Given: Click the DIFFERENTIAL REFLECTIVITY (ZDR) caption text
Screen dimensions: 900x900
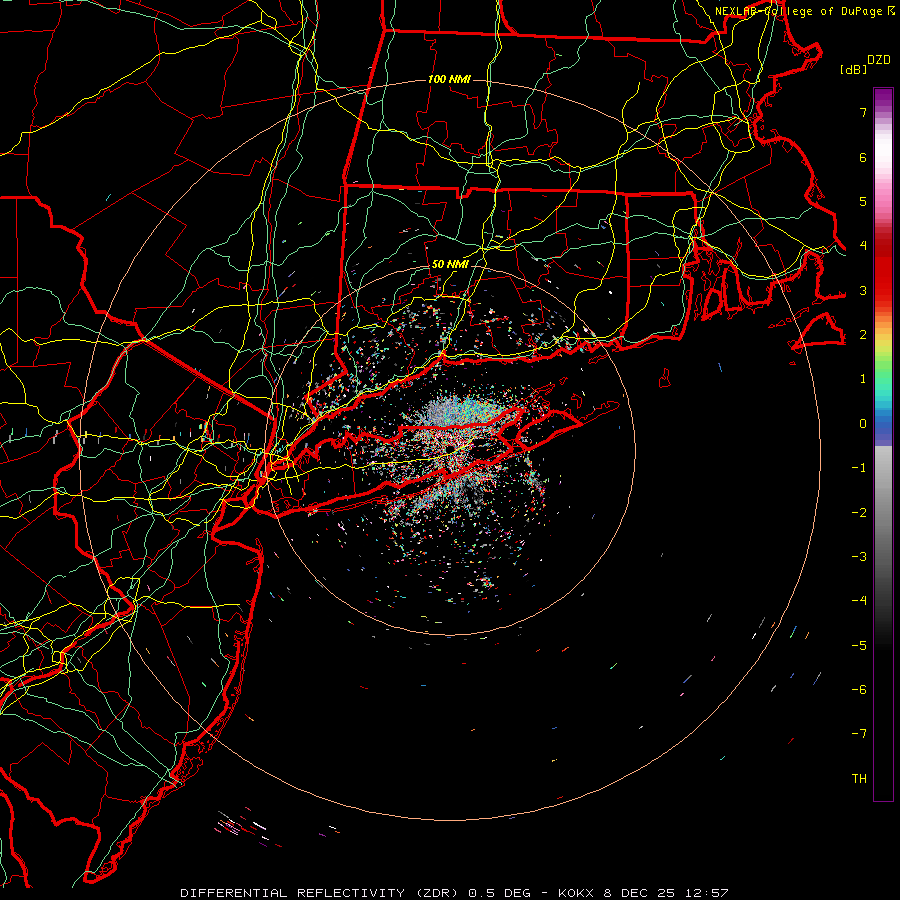Looking at the screenshot, I should (319, 893).
